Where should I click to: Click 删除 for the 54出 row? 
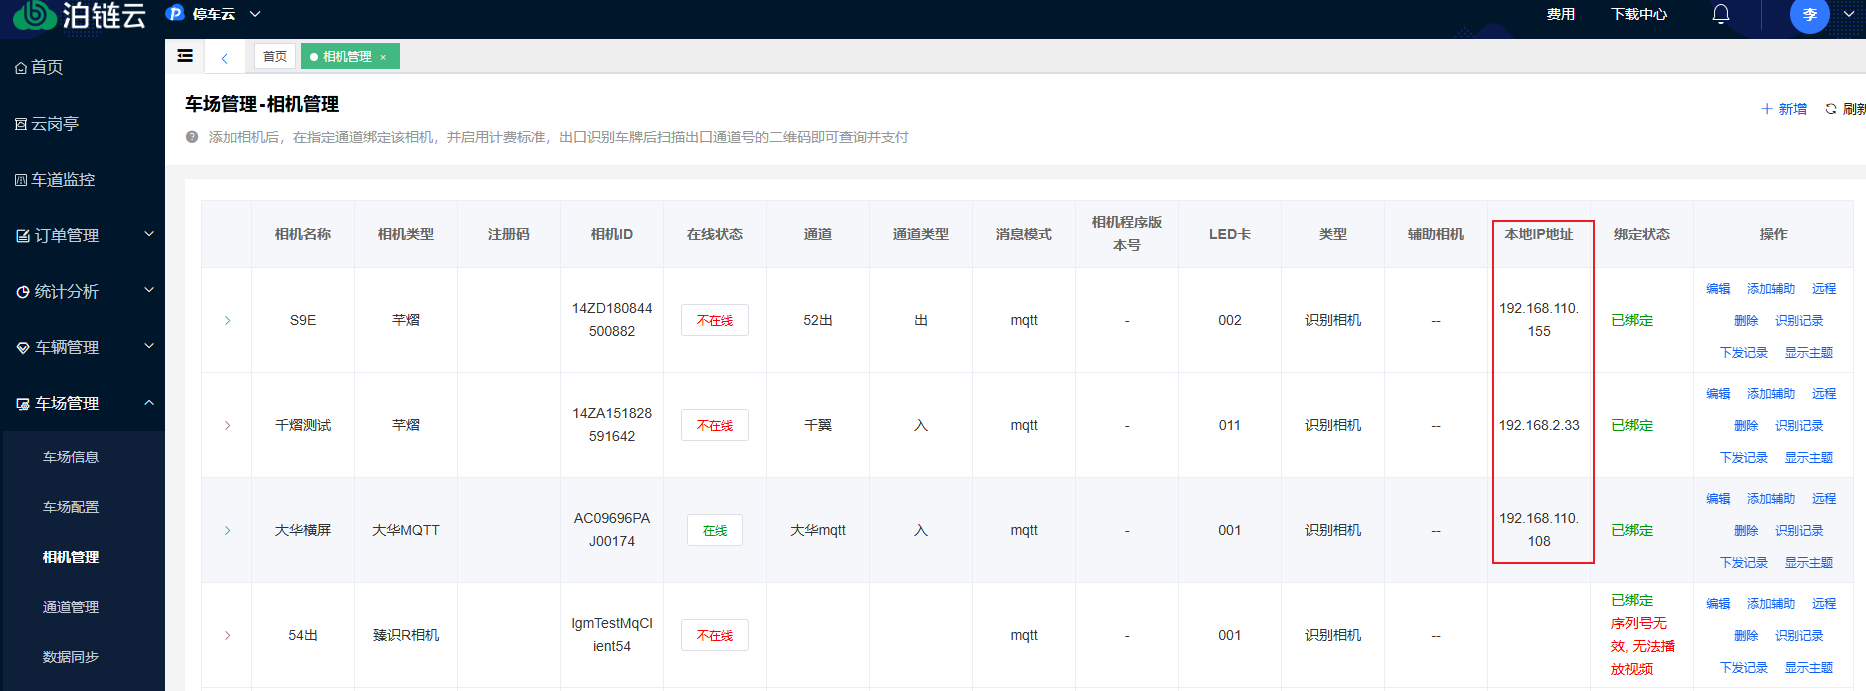click(x=1746, y=636)
